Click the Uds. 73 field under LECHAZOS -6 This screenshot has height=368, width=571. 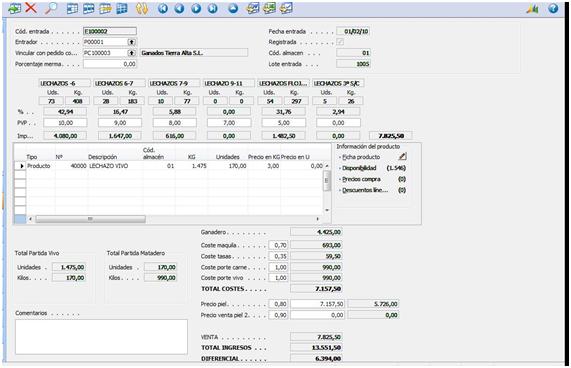click(51, 101)
